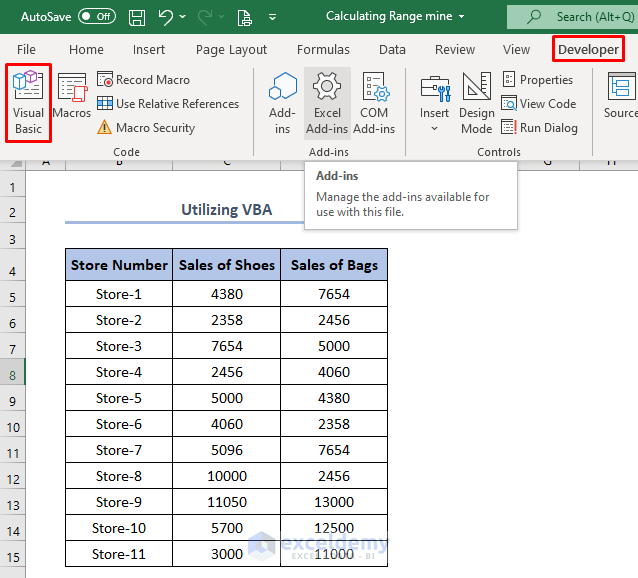The image size is (638, 578).
Task: Expand the Redo history dropdown
Action: [x=221, y=17]
